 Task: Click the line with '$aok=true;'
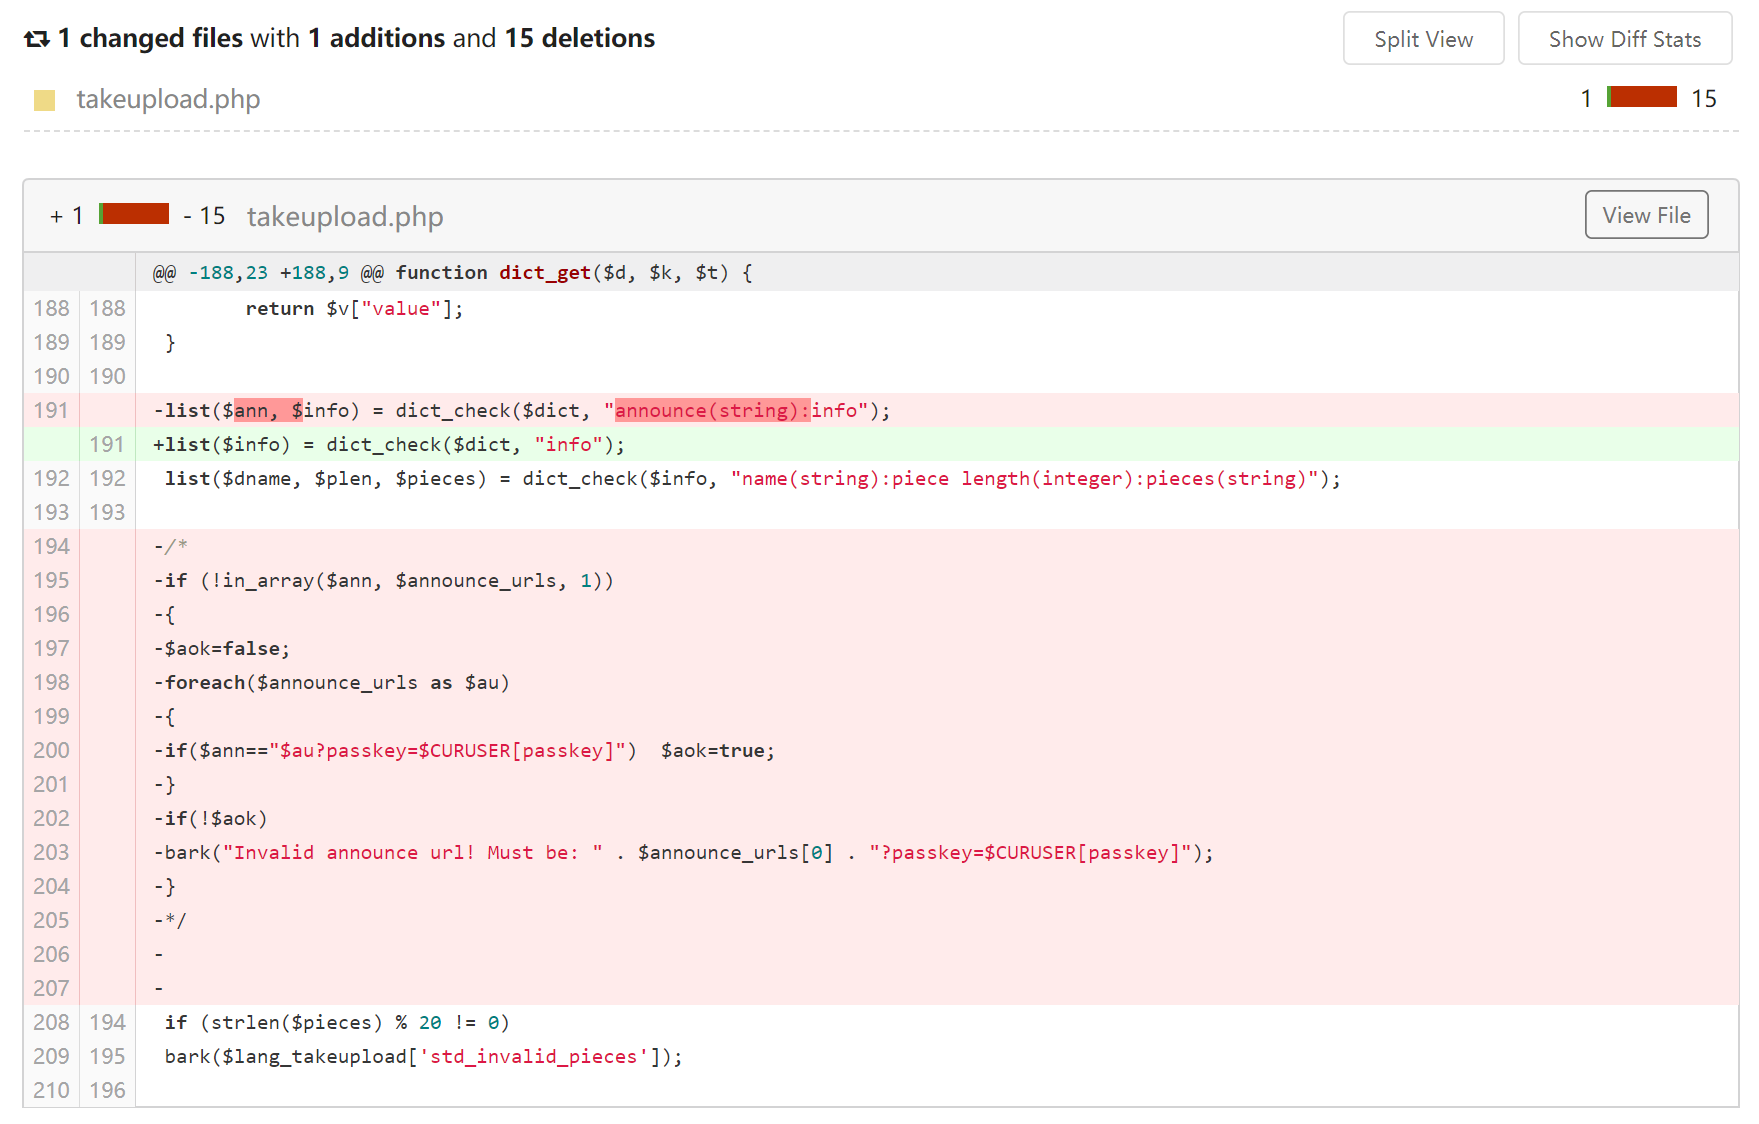(x=937, y=750)
